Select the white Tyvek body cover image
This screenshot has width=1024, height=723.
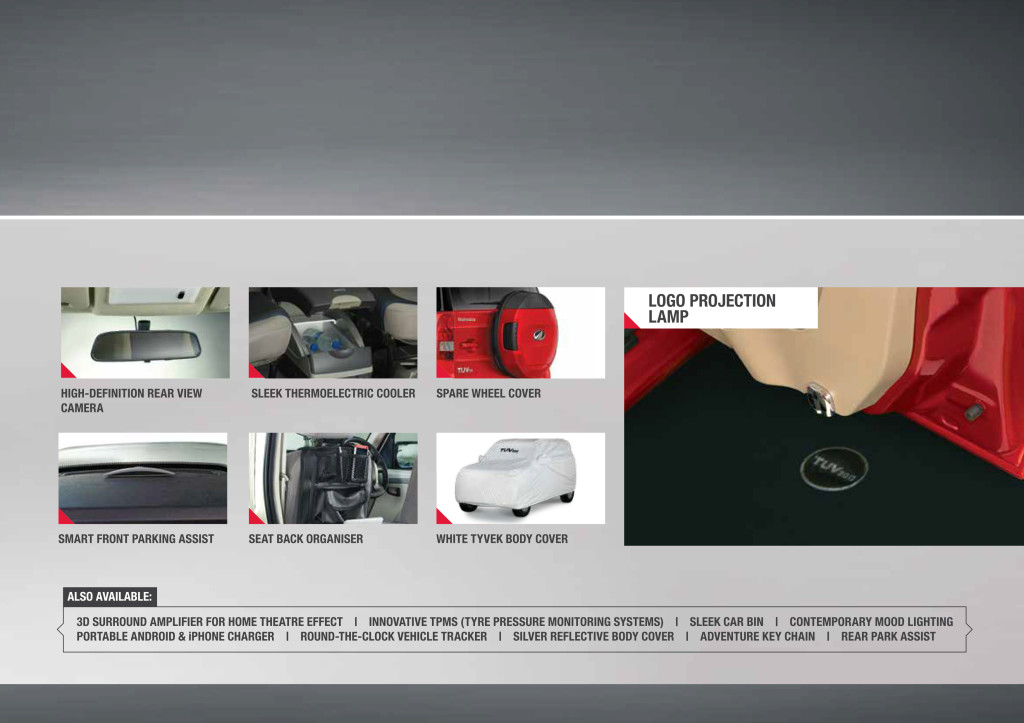520,478
